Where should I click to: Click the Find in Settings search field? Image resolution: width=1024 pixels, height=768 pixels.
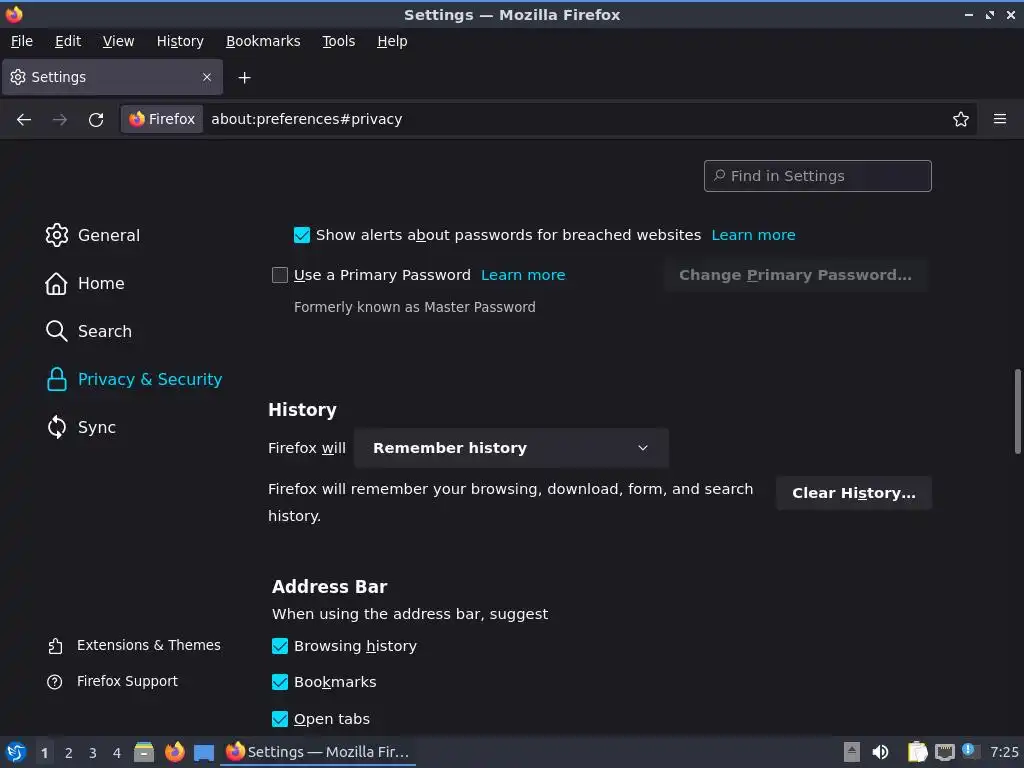click(x=818, y=176)
